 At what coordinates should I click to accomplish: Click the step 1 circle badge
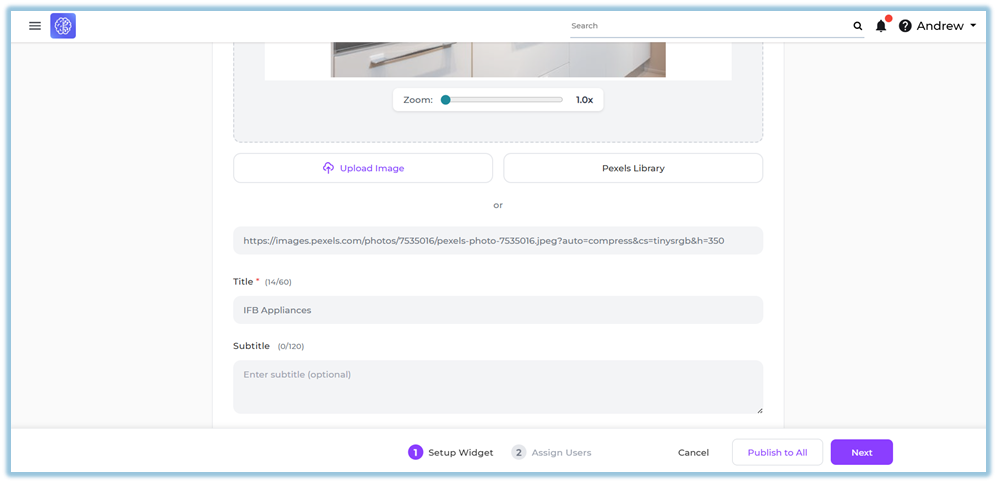pyautogui.click(x=415, y=452)
